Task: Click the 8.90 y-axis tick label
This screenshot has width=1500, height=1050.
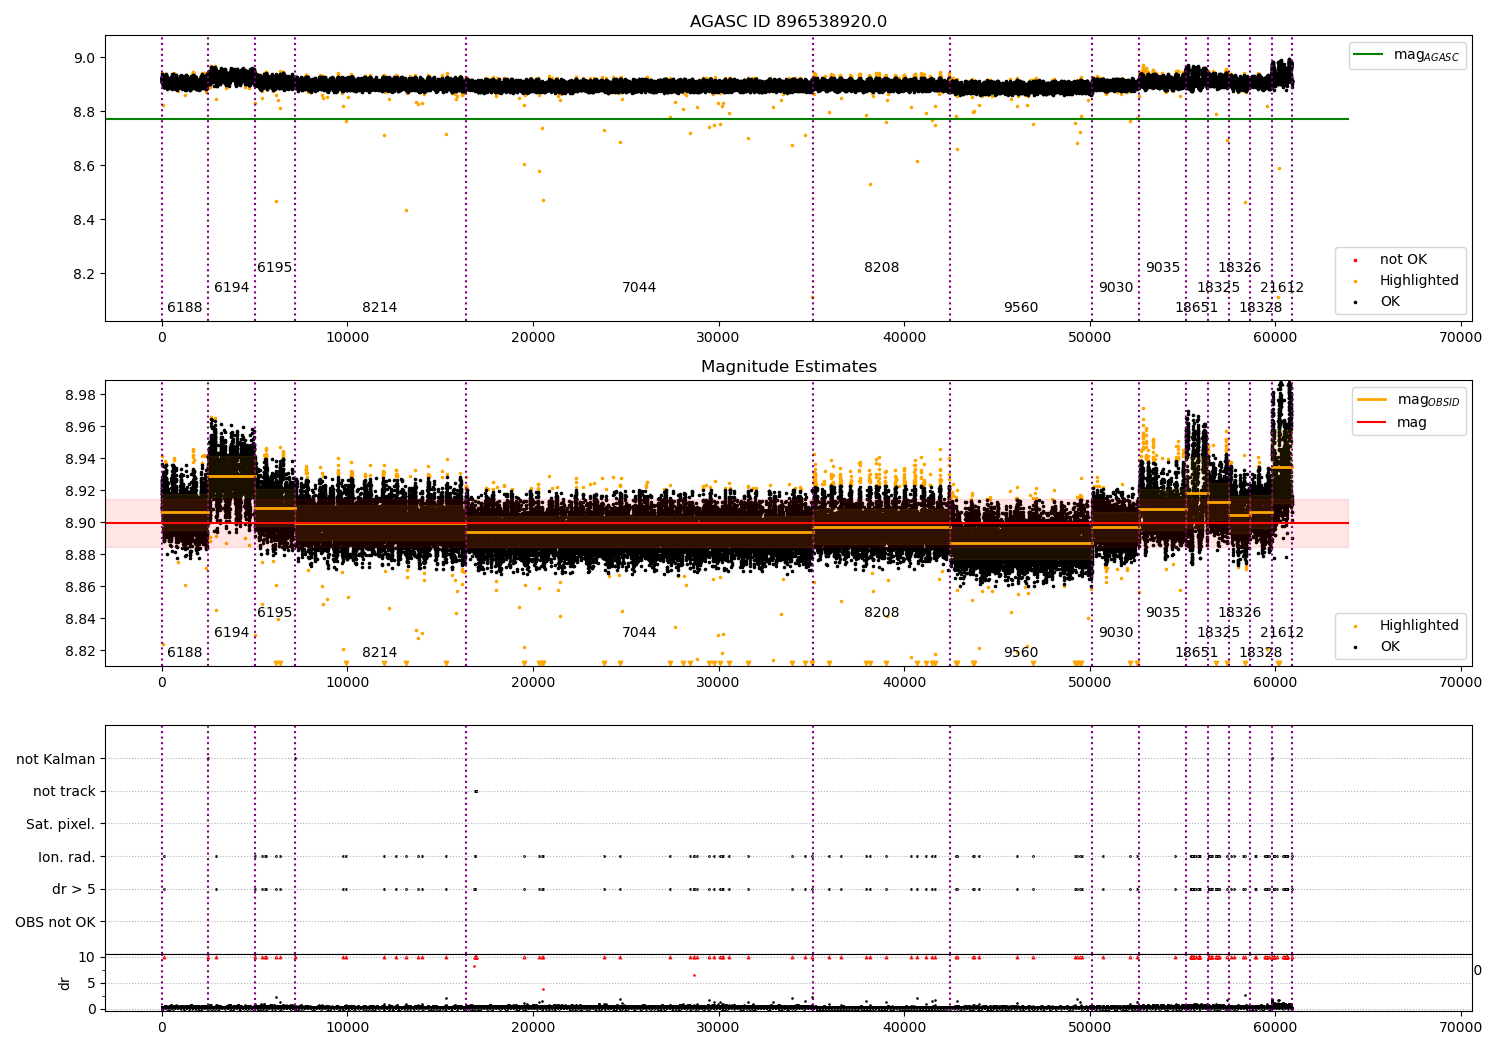Action: point(80,523)
